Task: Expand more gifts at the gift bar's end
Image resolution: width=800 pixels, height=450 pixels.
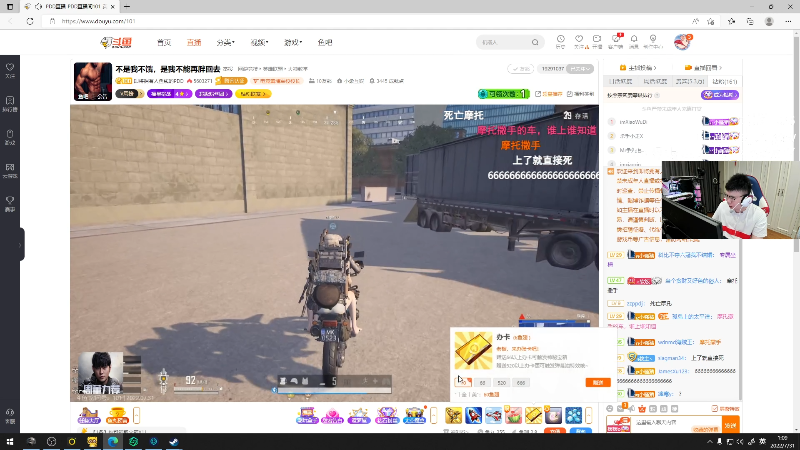Action: coord(588,415)
